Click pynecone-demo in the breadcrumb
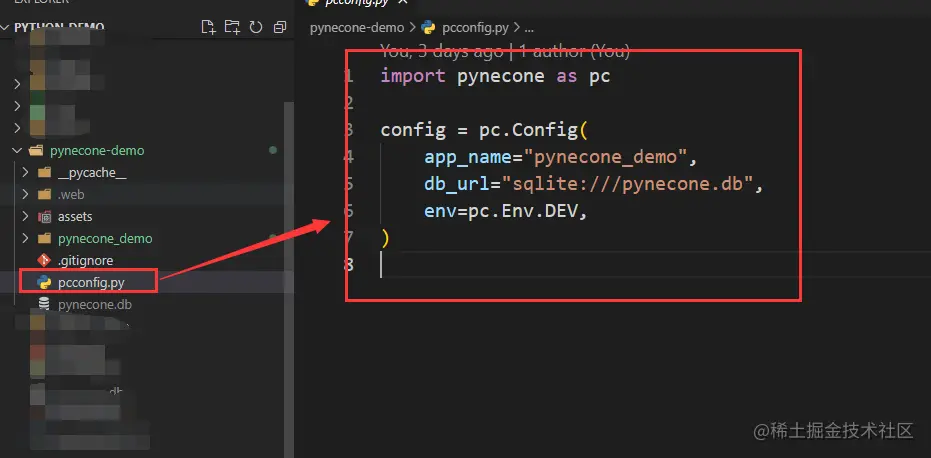The image size is (931, 458). 357,27
